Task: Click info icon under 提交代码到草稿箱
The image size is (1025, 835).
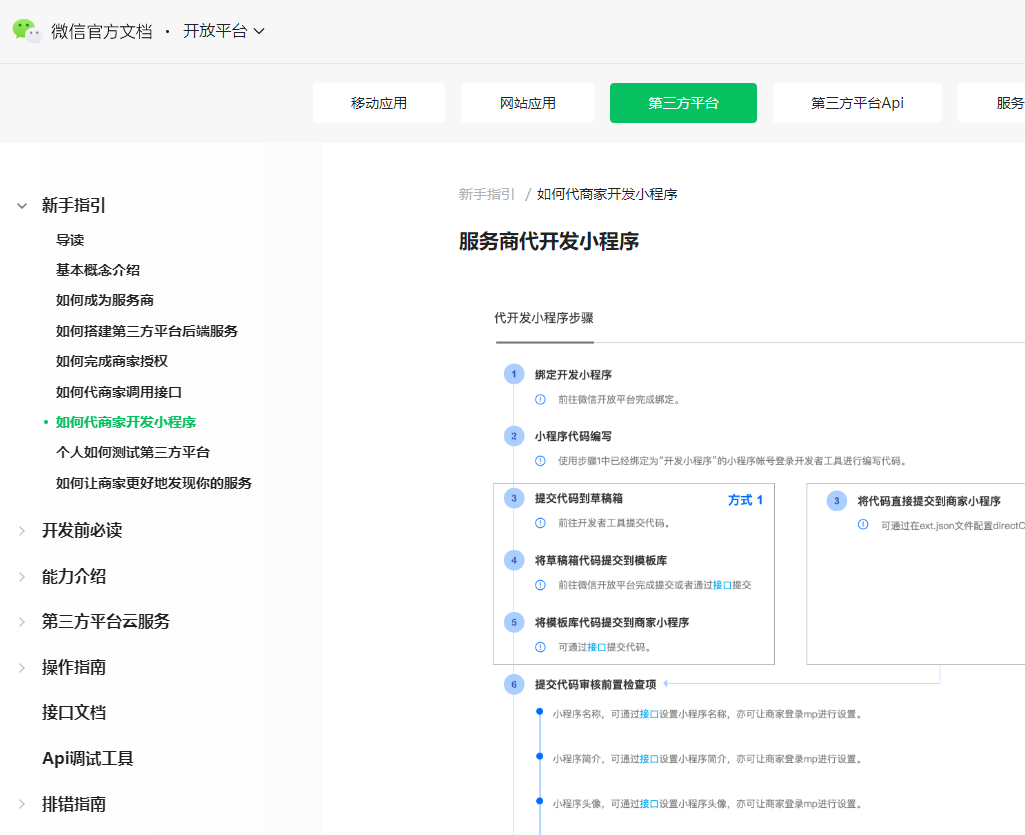Action: [x=540, y=523]
